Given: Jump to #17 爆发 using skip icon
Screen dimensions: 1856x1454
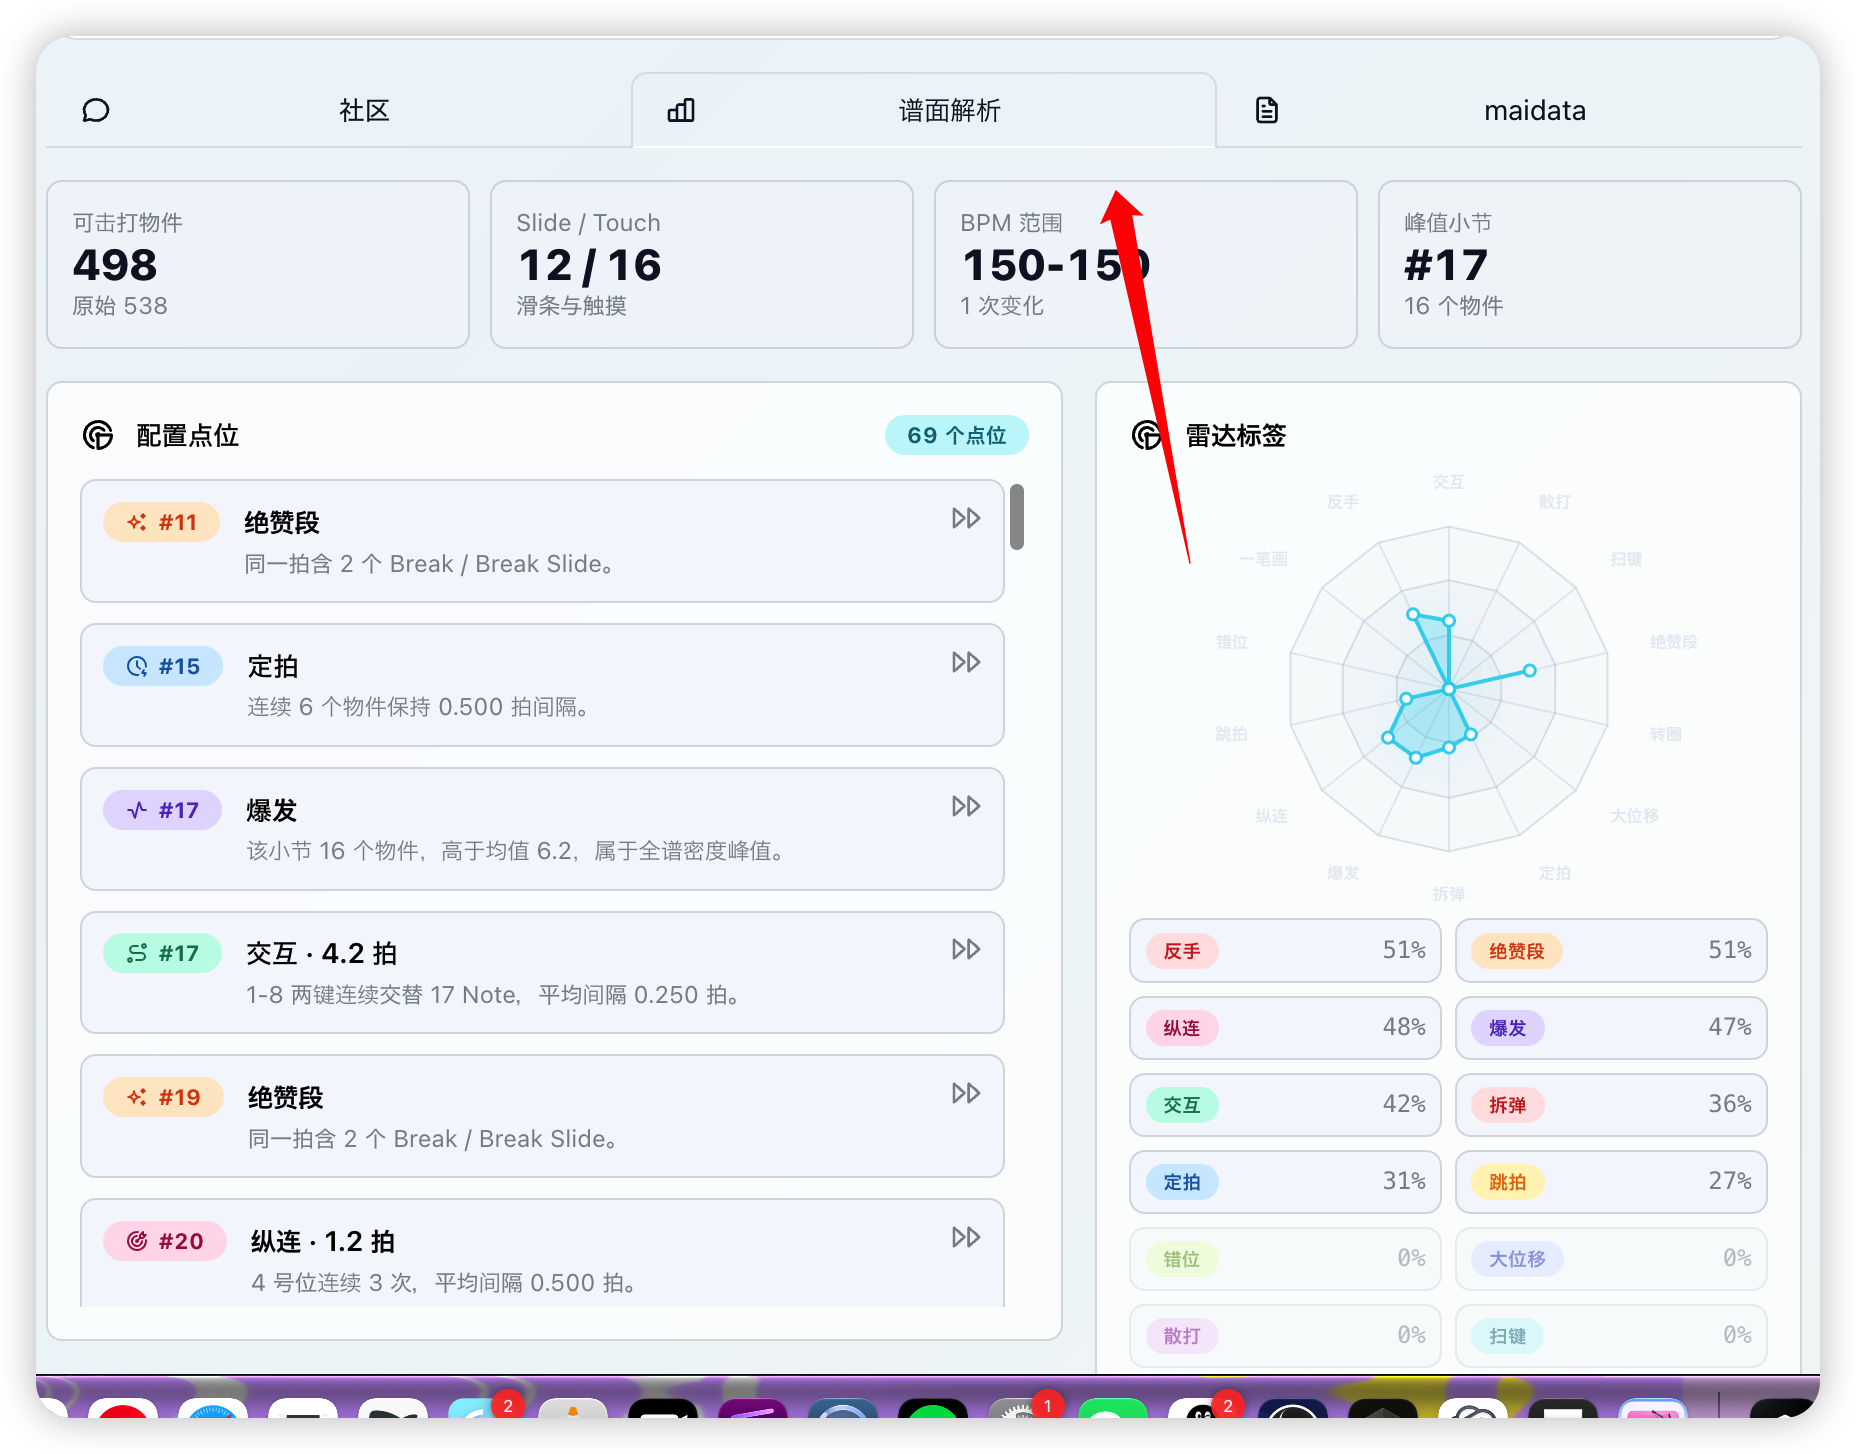Looking at the screenshot, I should 966,806.
